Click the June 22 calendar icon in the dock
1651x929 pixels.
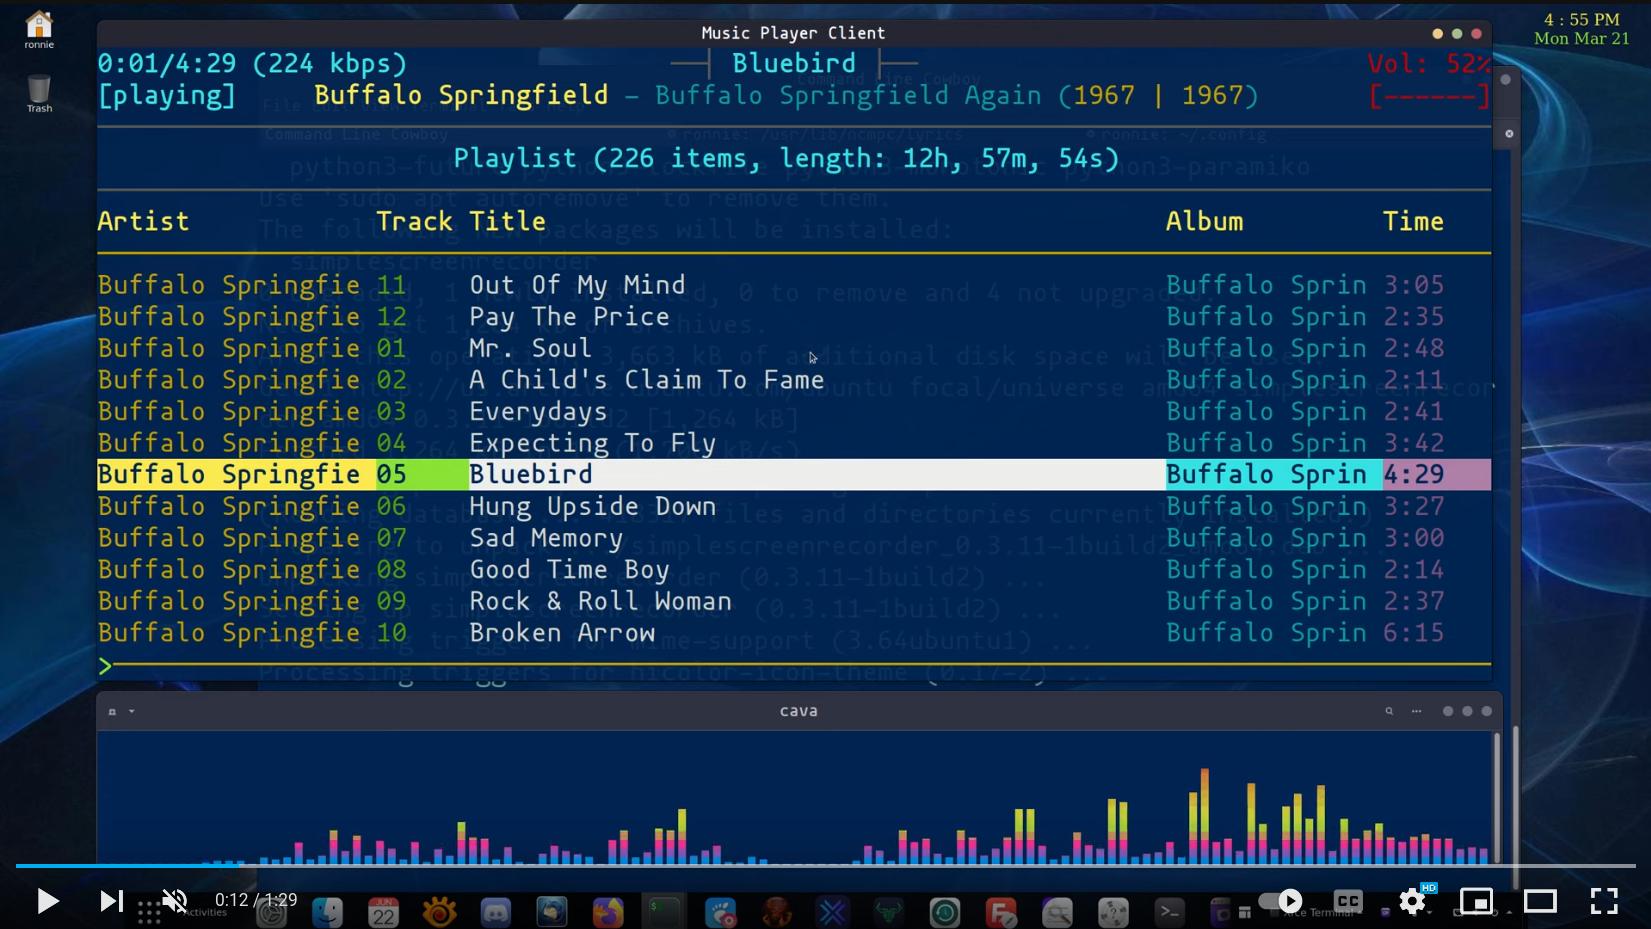(383, 912)
